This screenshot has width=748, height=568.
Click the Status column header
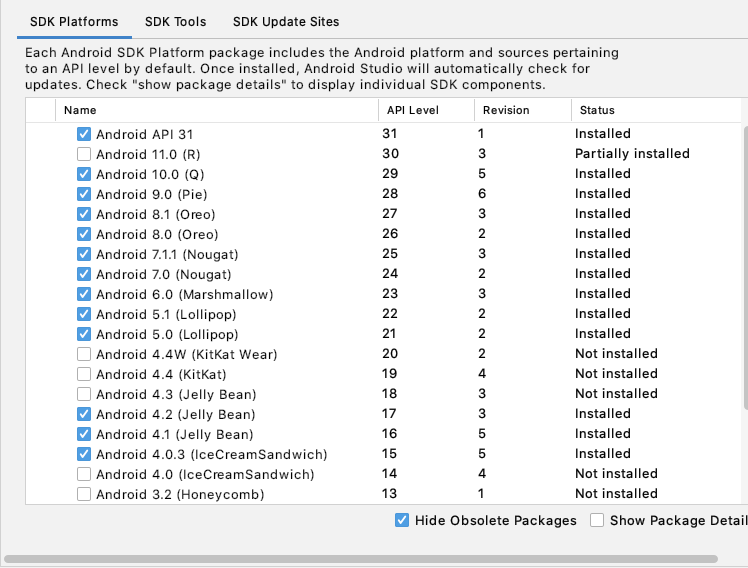(x=596, y=110)
